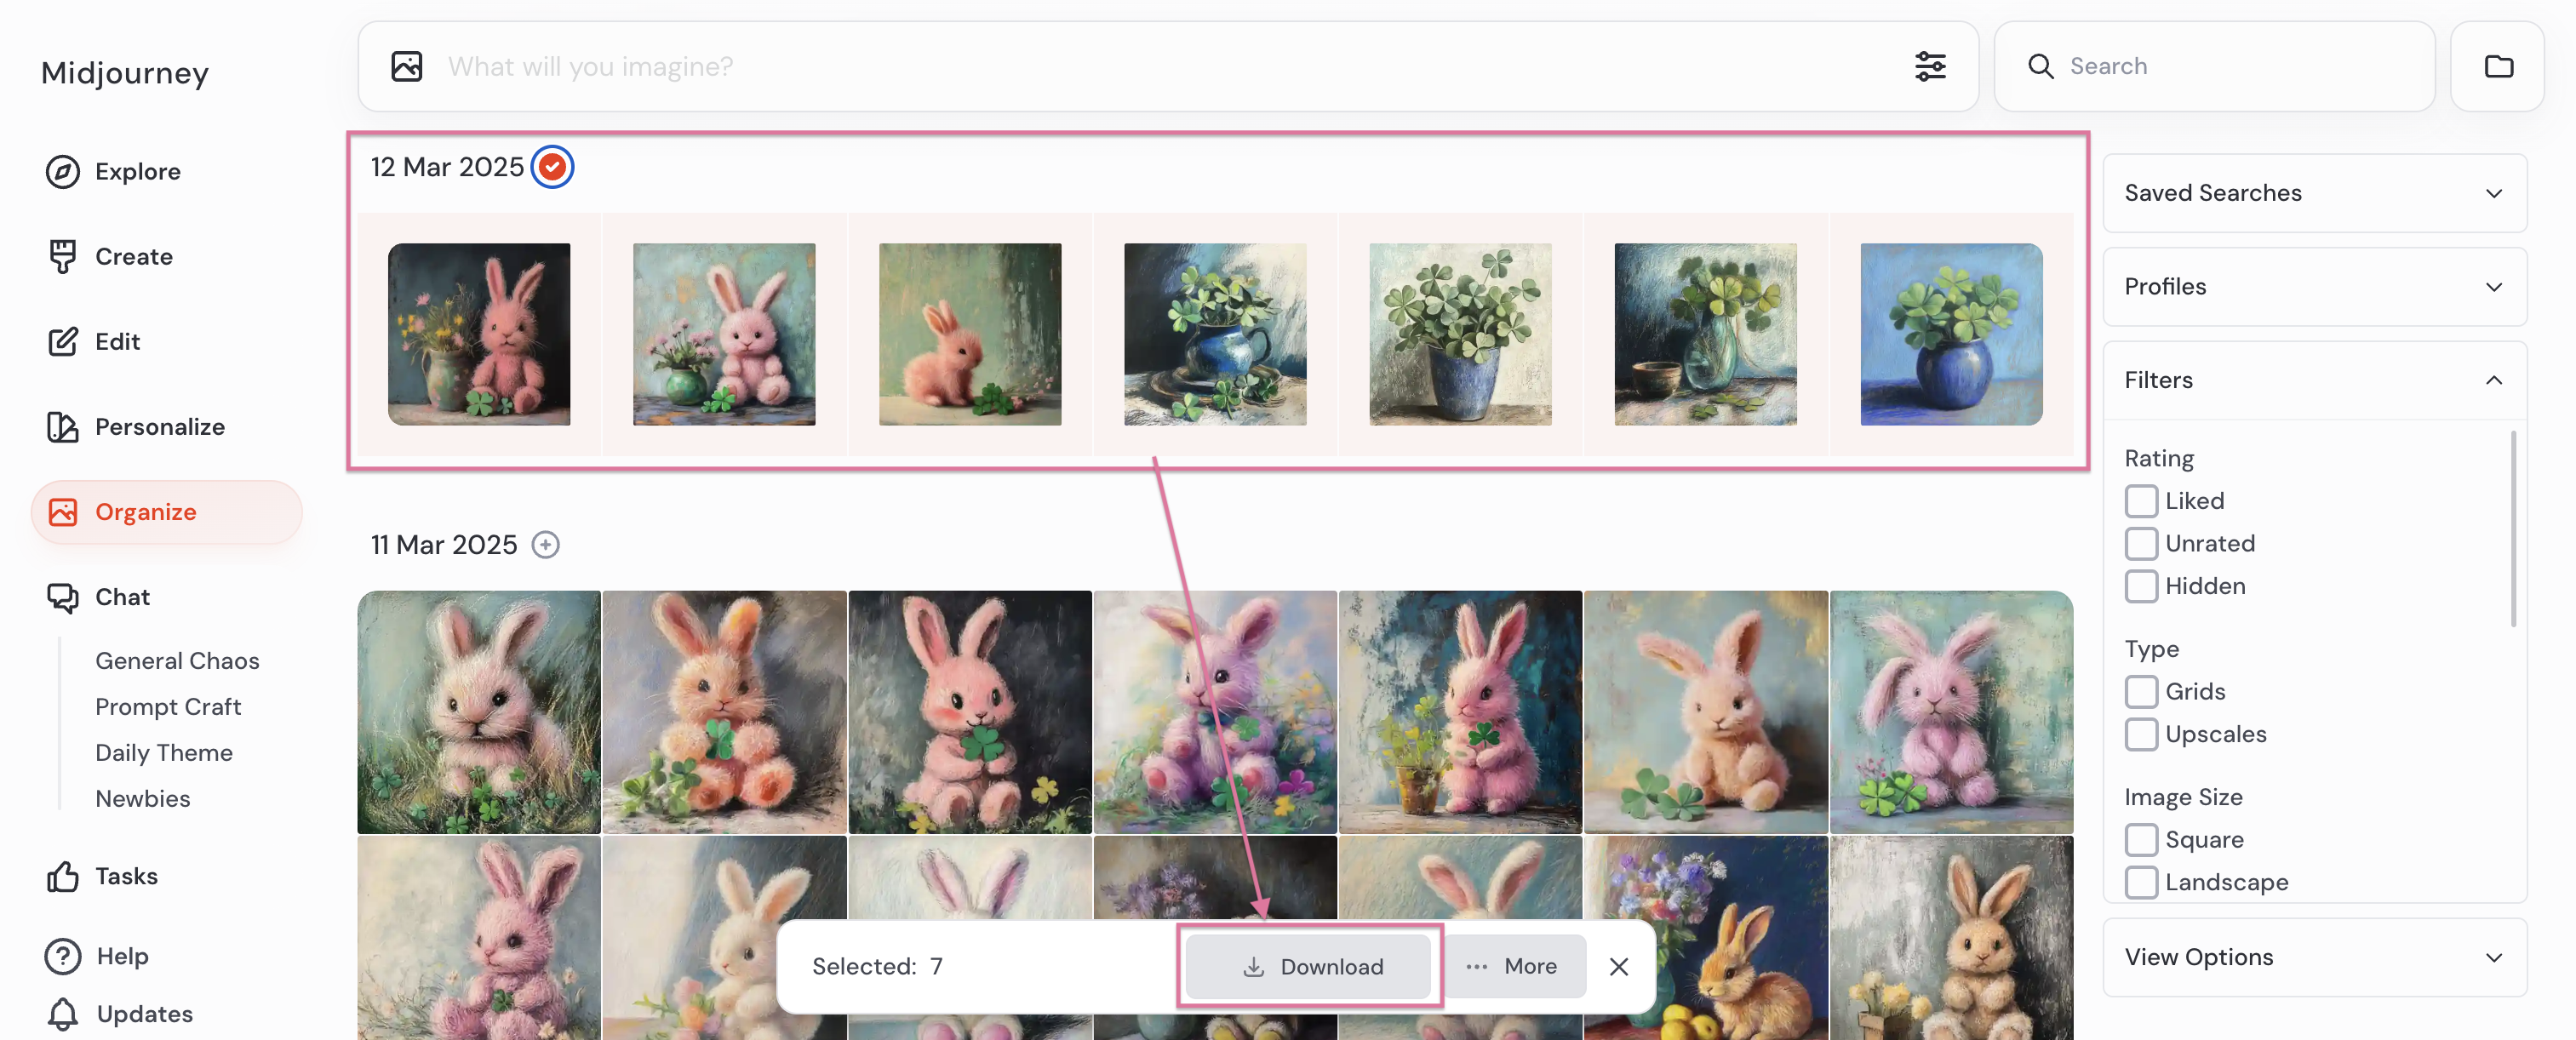
Task: Click the Chat bubbles icon
Action: click(x=62, y=597)
